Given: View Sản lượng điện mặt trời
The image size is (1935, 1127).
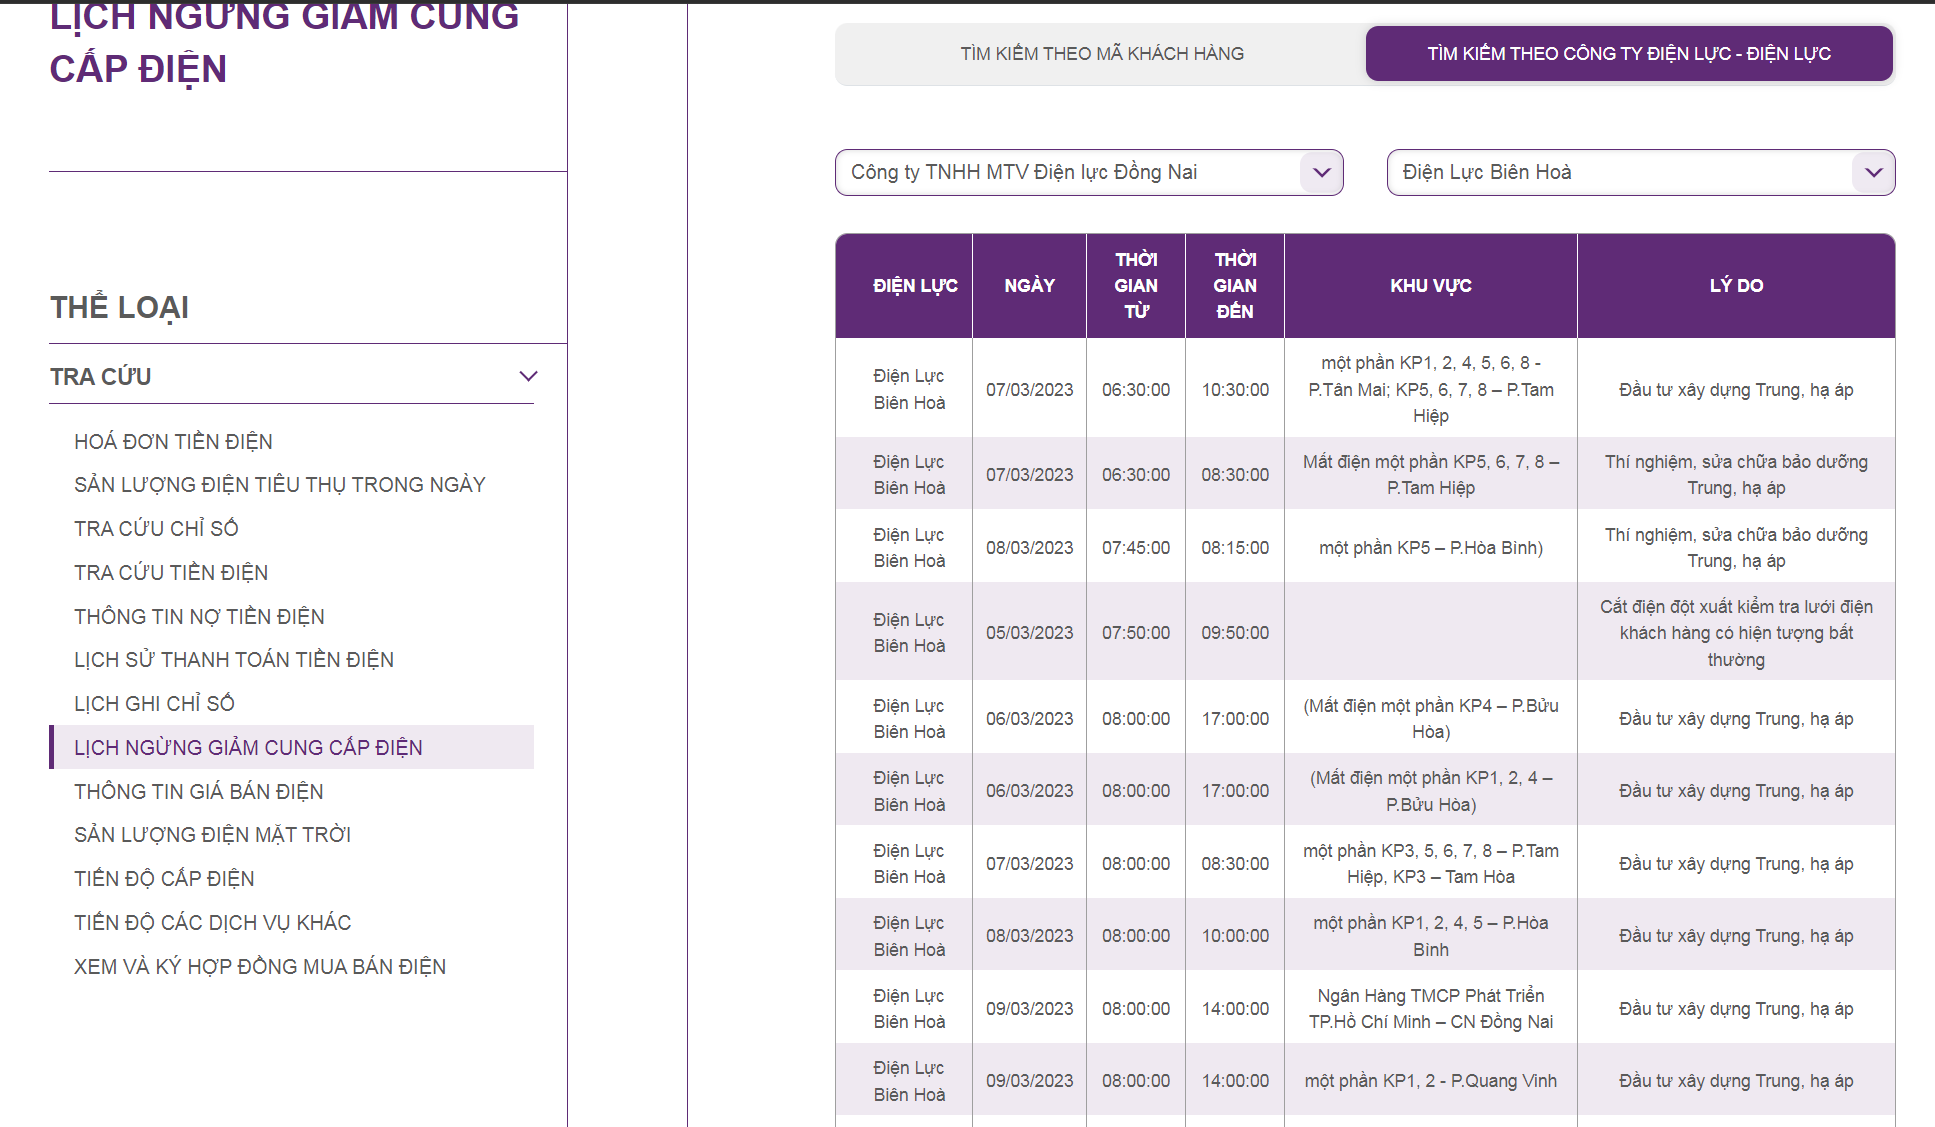Looking at the screenshot, I should pyautogui.click(x=212, y=835).
